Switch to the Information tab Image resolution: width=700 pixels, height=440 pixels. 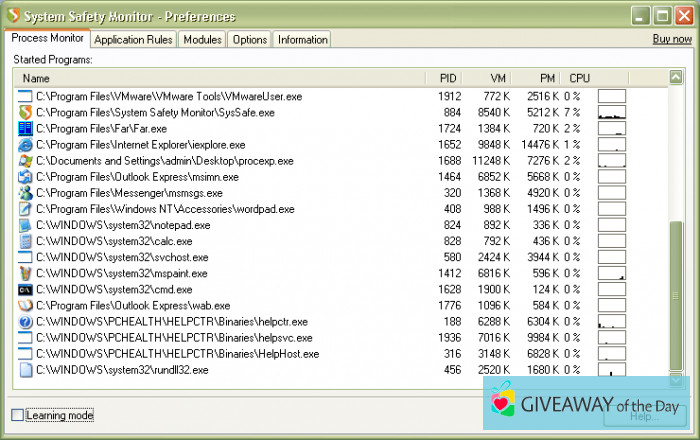pyautogui.click(x=302, y=40)
